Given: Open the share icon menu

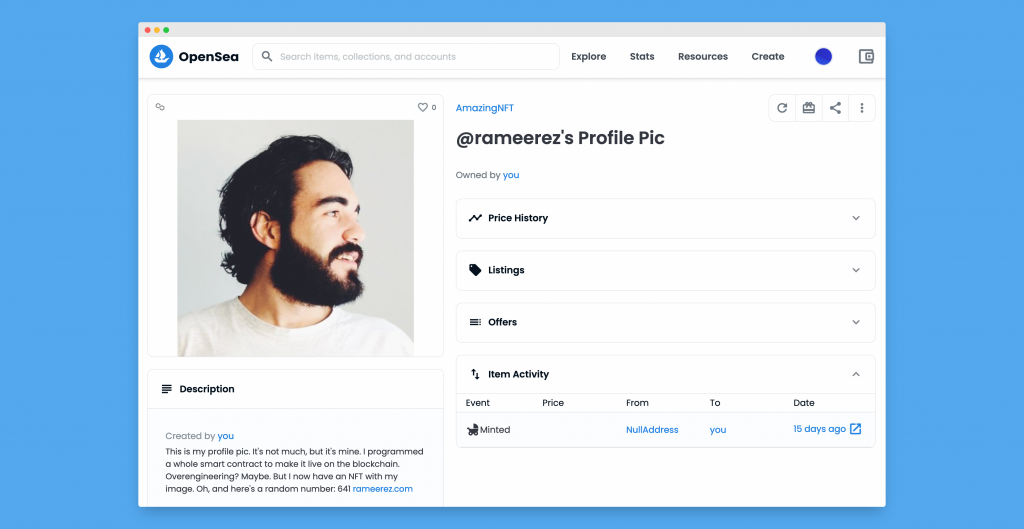Looking at the screenshot, I should click(x=835, y=108).
